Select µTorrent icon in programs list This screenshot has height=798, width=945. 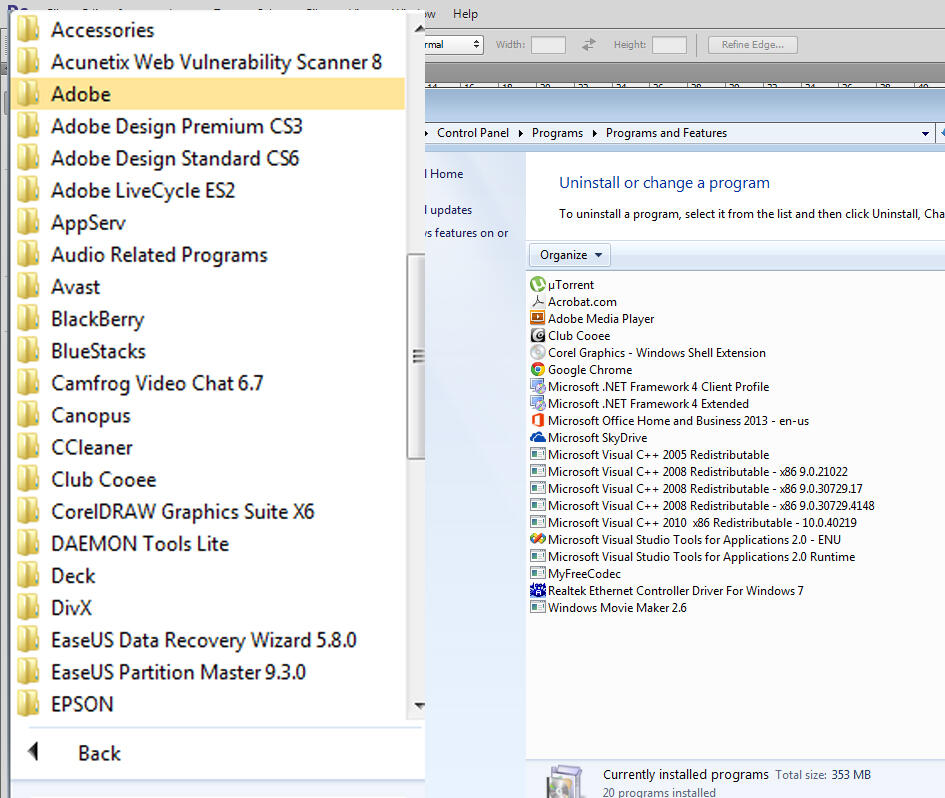pos(538,284)
